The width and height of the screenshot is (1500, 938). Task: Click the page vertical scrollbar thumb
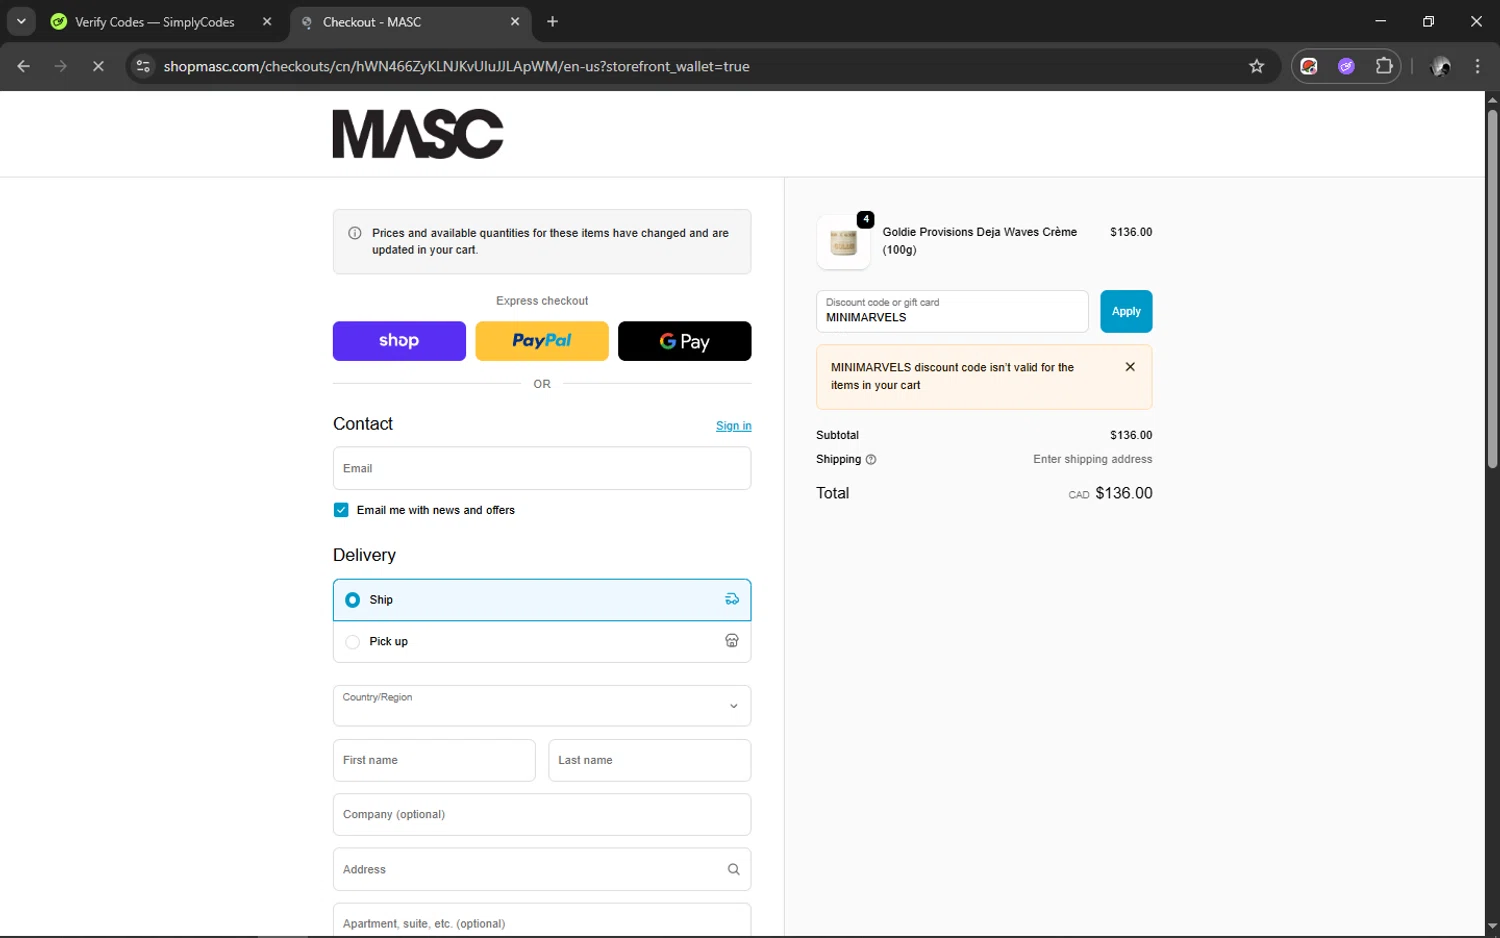tap(1492, 288)
